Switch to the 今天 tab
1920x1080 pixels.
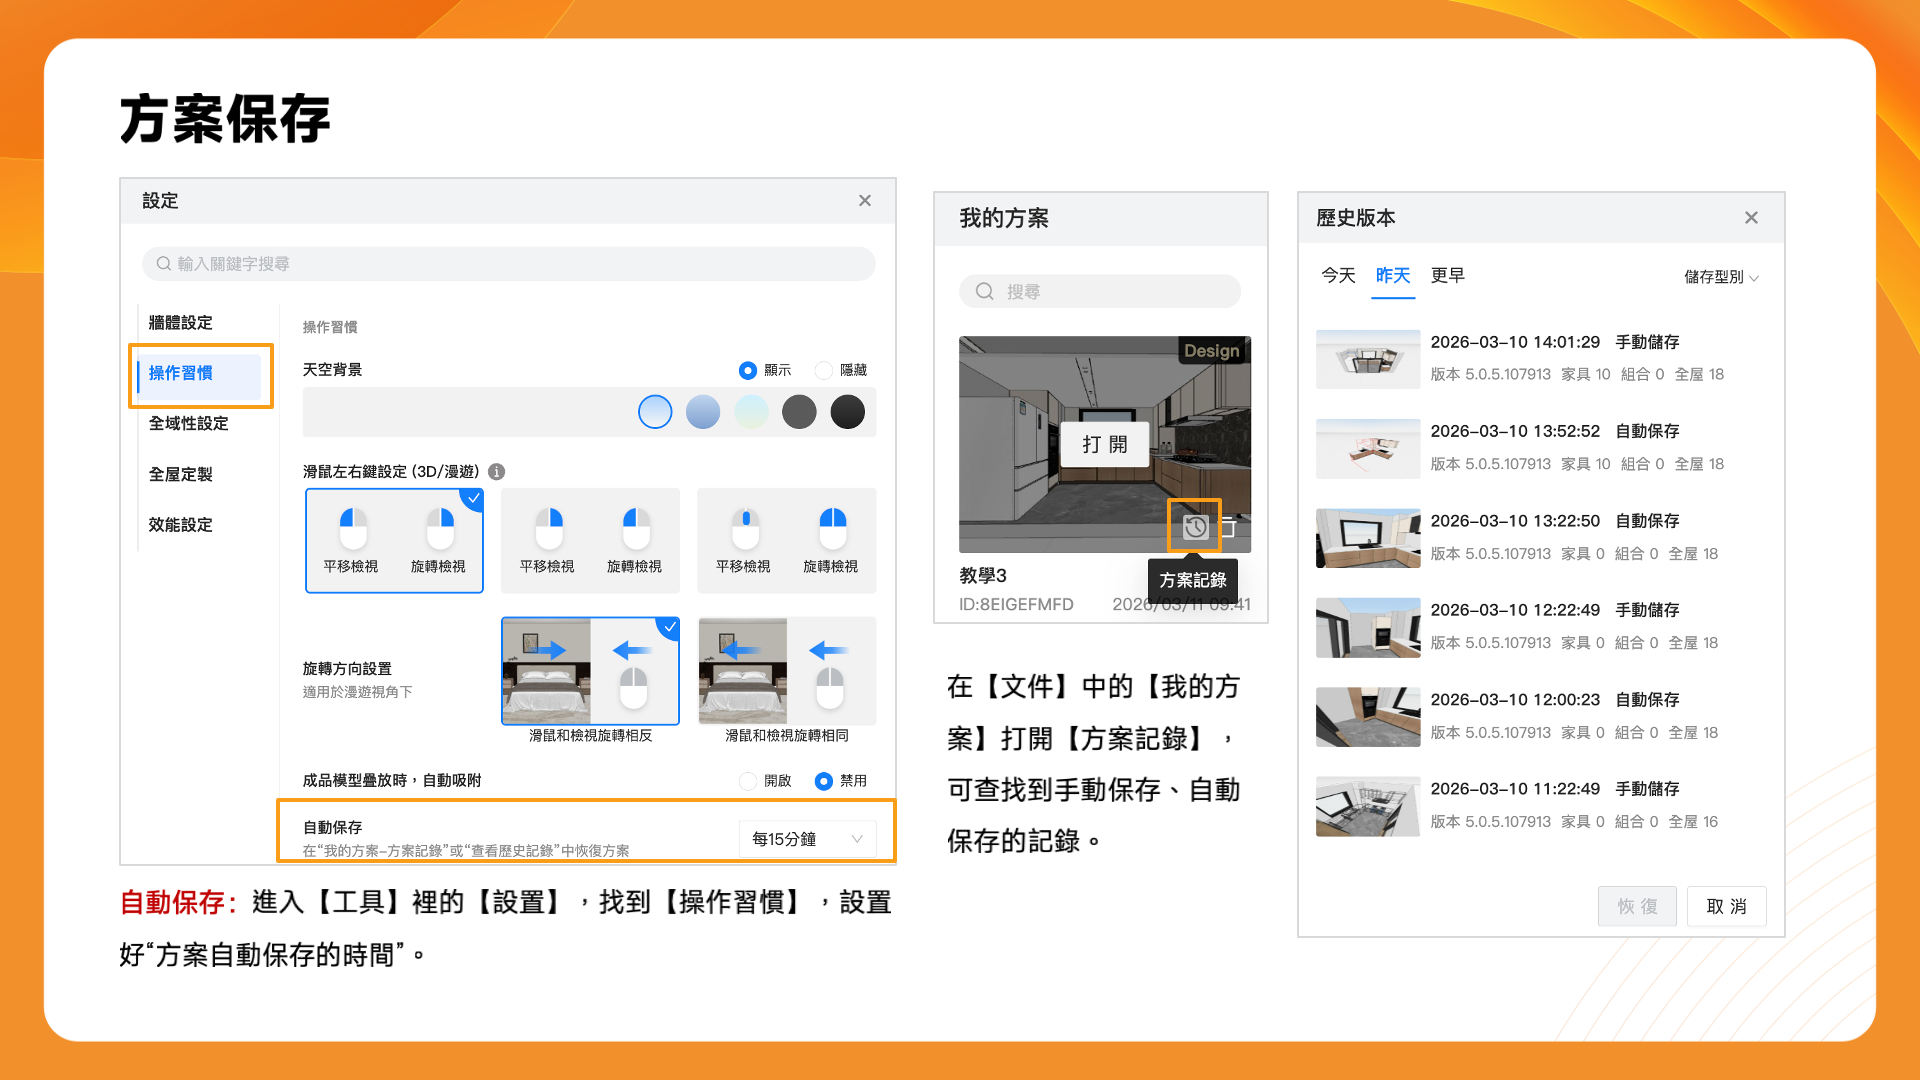(1338, 275)
